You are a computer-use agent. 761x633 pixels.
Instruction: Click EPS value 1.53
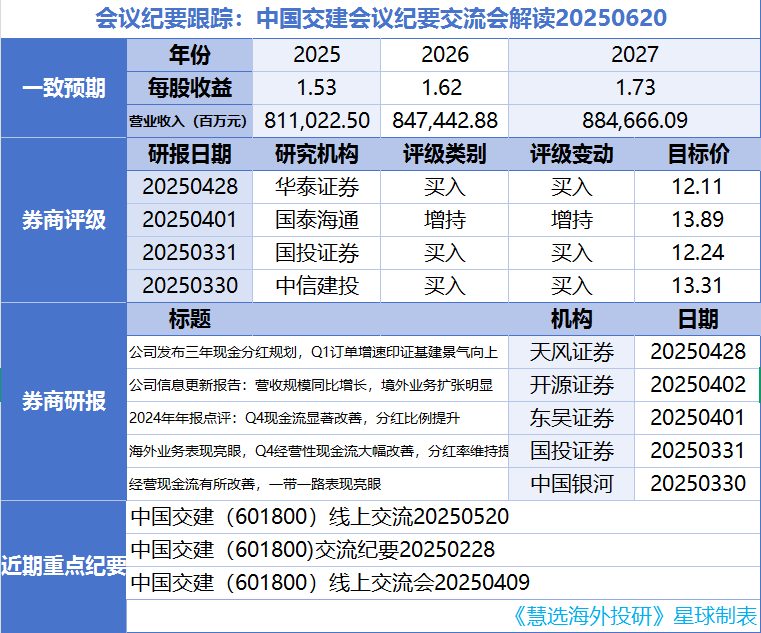pos(316,88)
